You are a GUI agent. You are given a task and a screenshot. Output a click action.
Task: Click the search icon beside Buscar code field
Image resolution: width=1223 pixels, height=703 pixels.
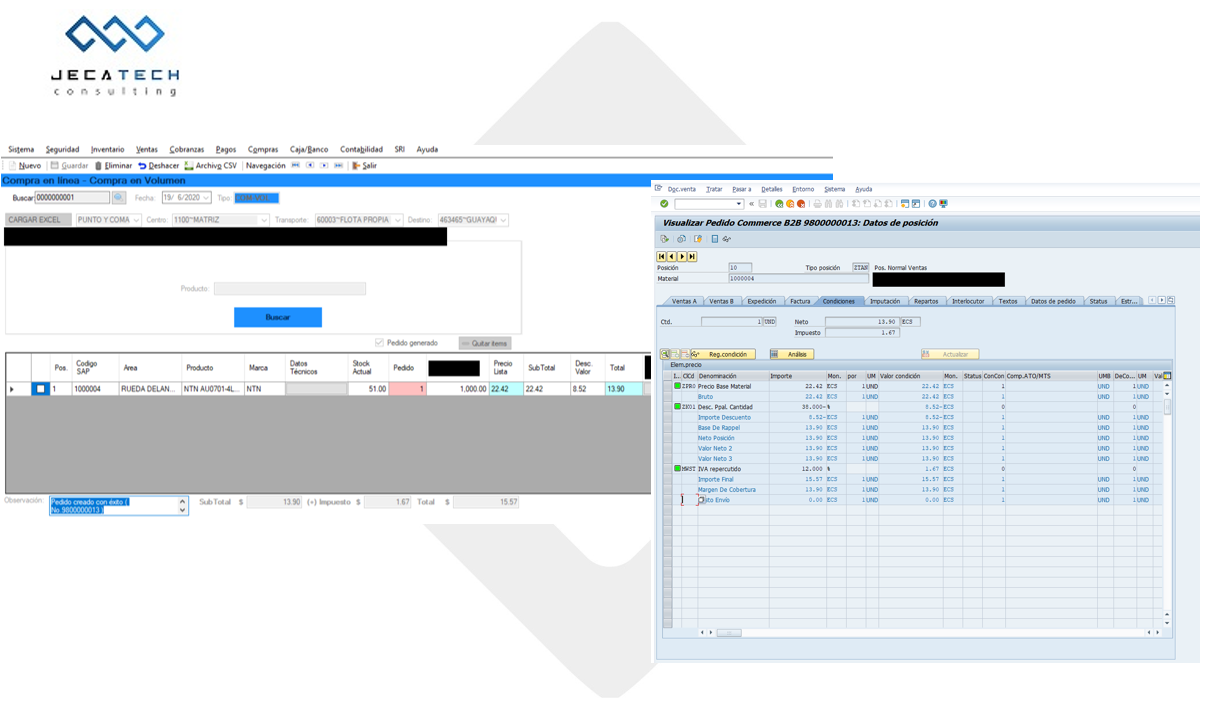point(118,198)
